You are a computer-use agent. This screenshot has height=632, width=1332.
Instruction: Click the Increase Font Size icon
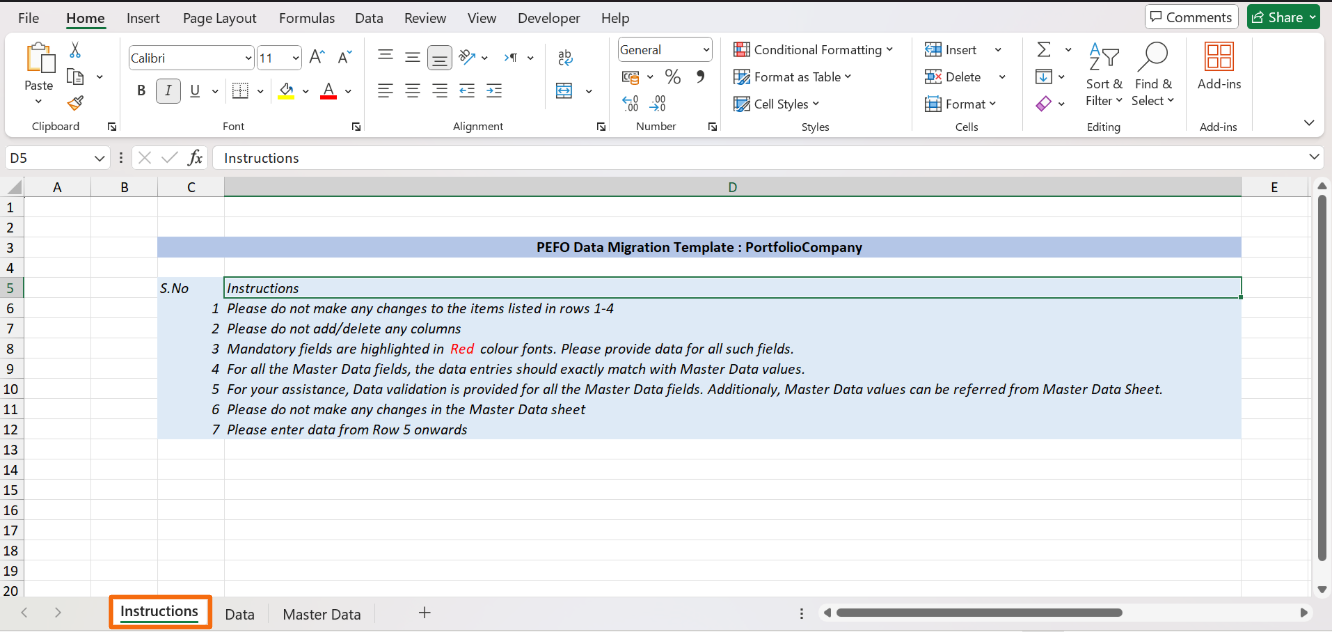(x=317, y=58)
